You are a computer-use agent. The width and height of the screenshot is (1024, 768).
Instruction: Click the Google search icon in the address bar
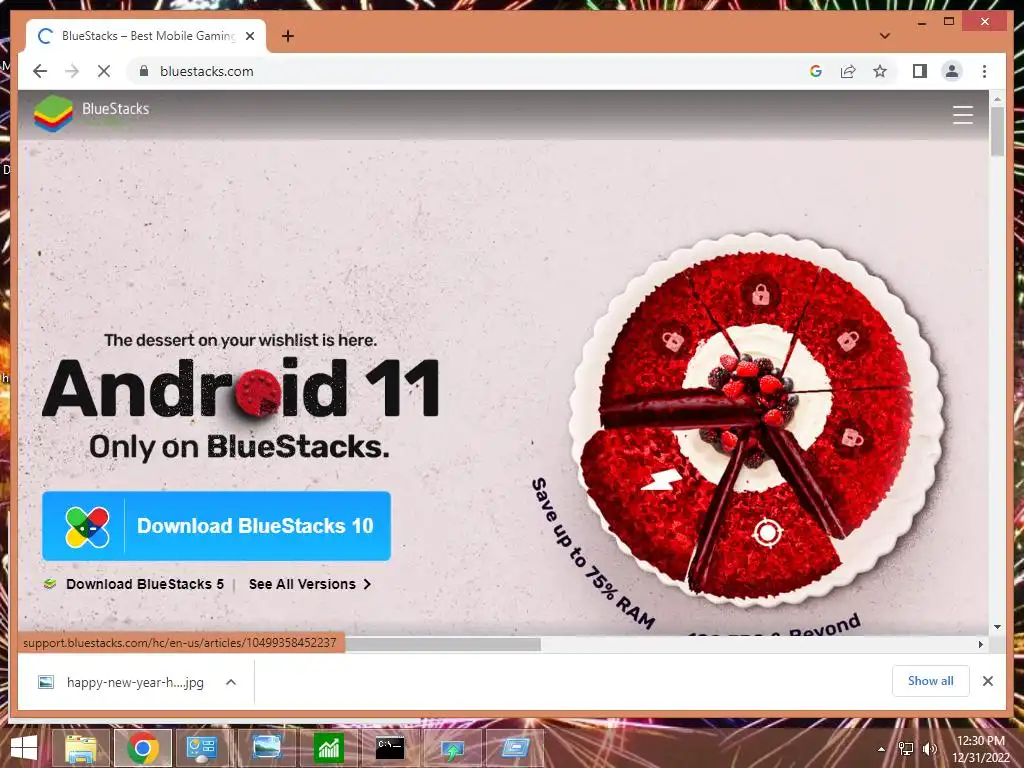pos(816,71)
